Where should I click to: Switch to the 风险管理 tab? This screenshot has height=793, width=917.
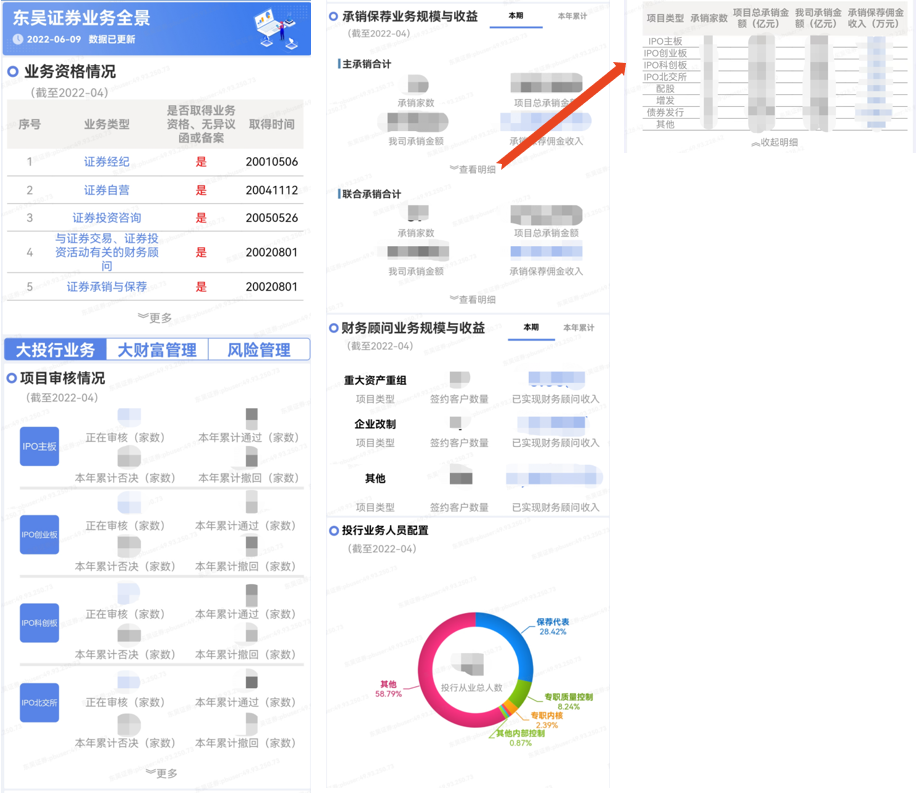(x=258, y=350)
